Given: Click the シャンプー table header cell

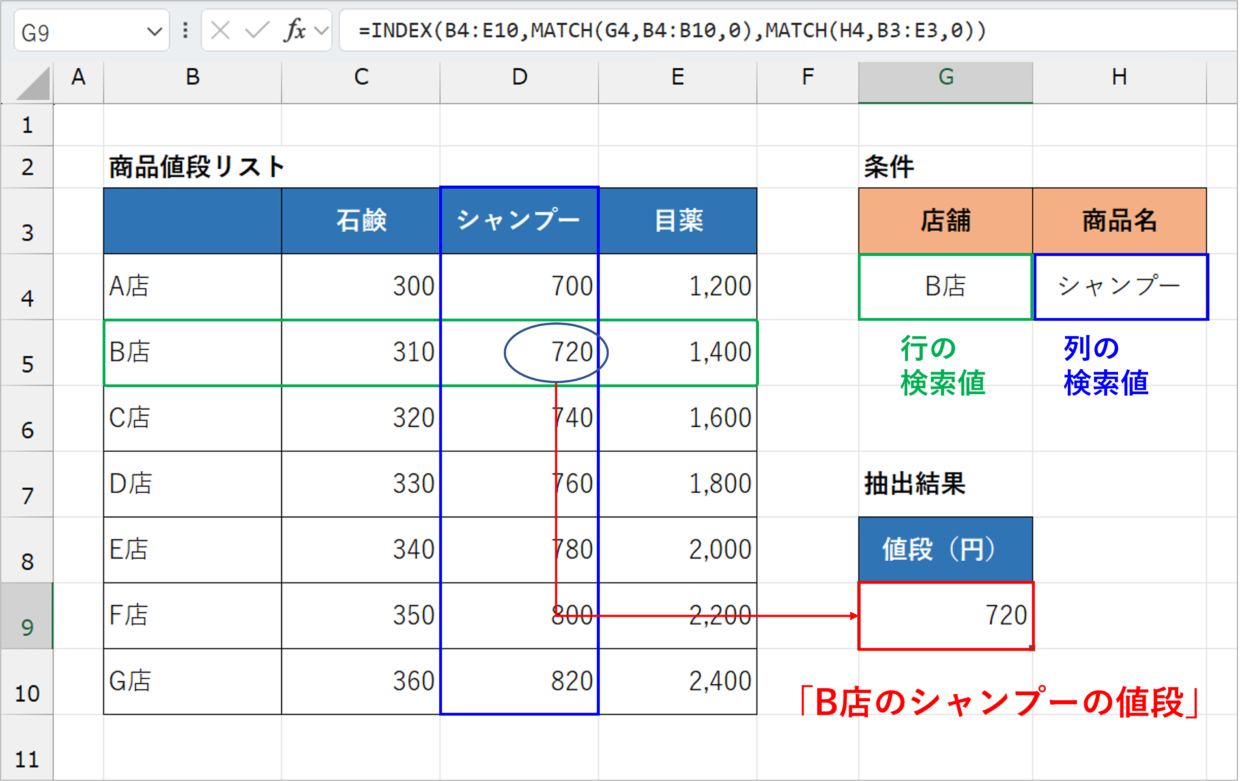Looking at the screenshot, I should point(519,221).
